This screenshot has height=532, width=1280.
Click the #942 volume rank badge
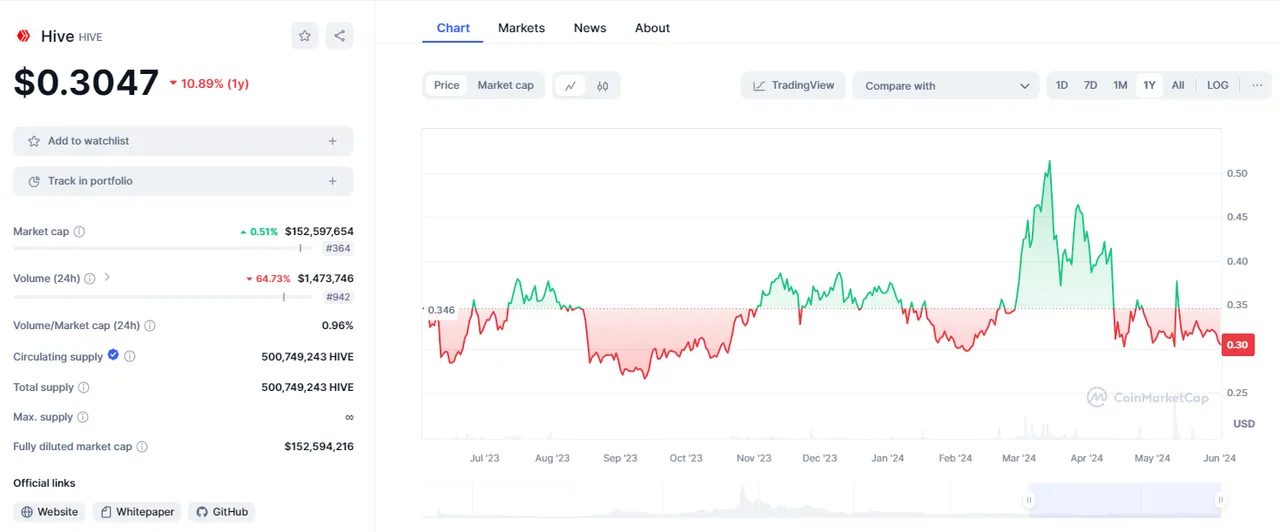pyautogui.click(x=339, y=297)
